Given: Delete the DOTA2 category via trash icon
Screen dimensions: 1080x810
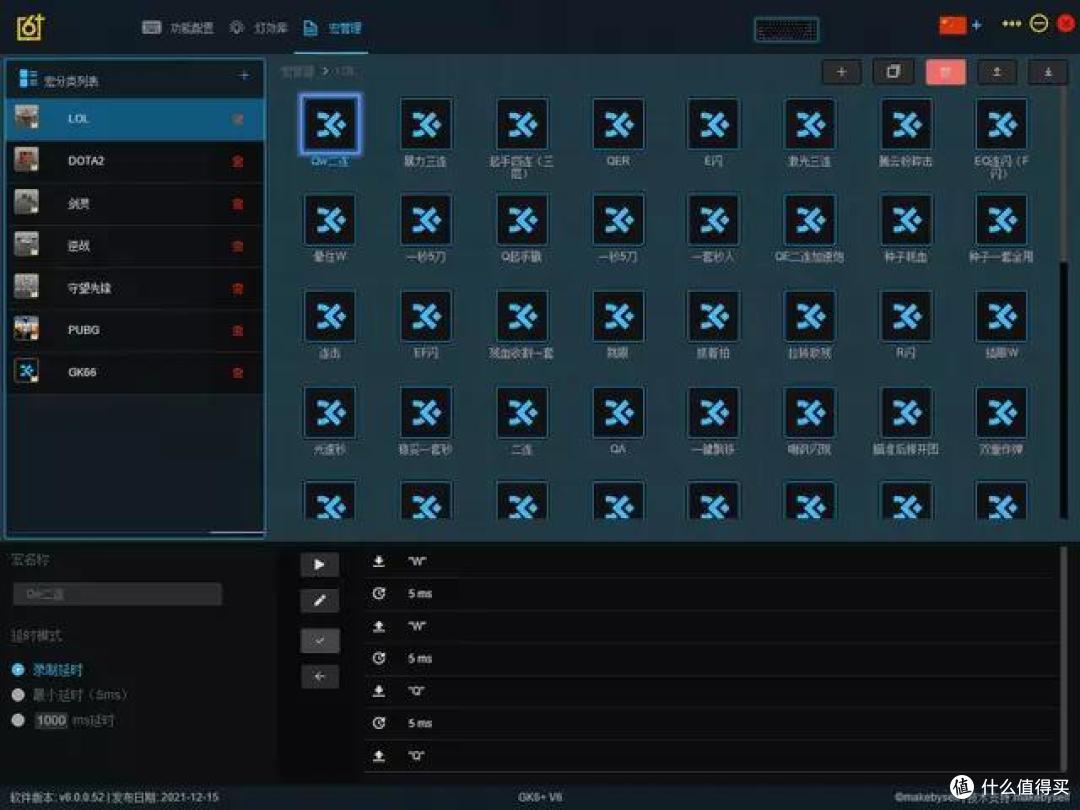Looking at the screenshot, I should point(238,162).
